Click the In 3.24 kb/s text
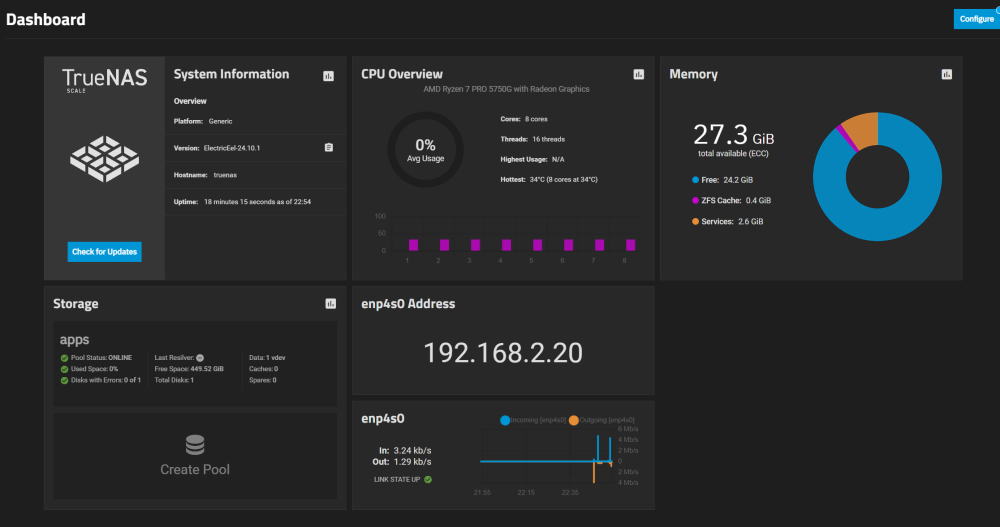 (x=405, y=450)
